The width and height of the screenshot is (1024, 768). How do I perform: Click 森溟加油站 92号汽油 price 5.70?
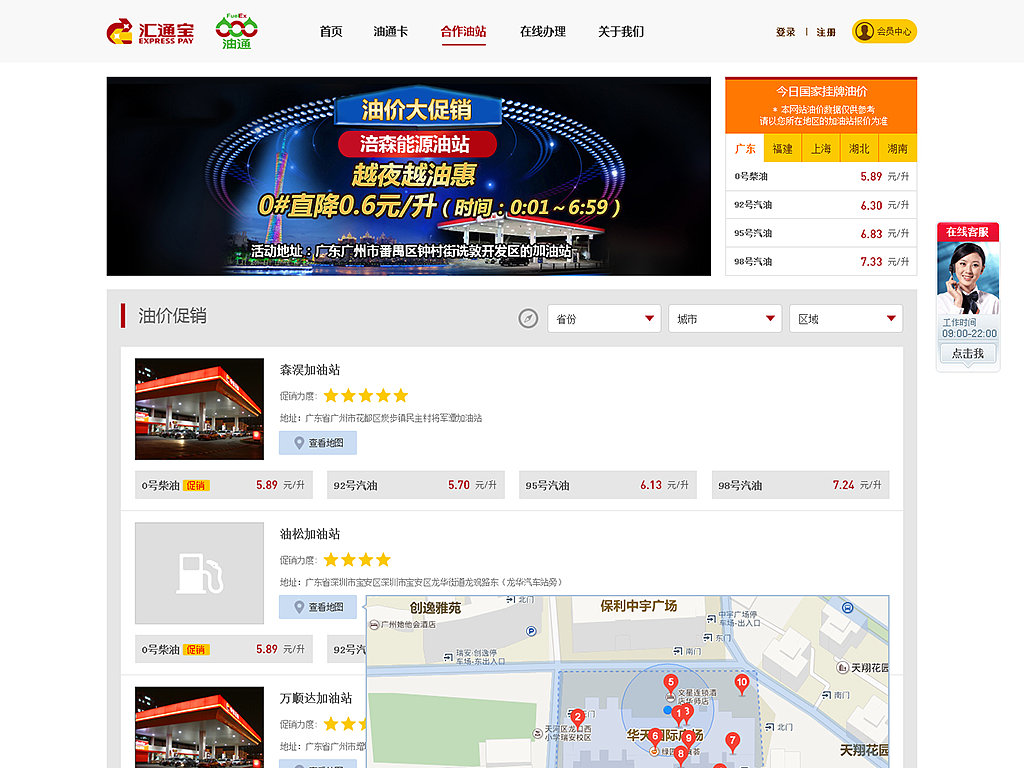click(x=415, y=485)
